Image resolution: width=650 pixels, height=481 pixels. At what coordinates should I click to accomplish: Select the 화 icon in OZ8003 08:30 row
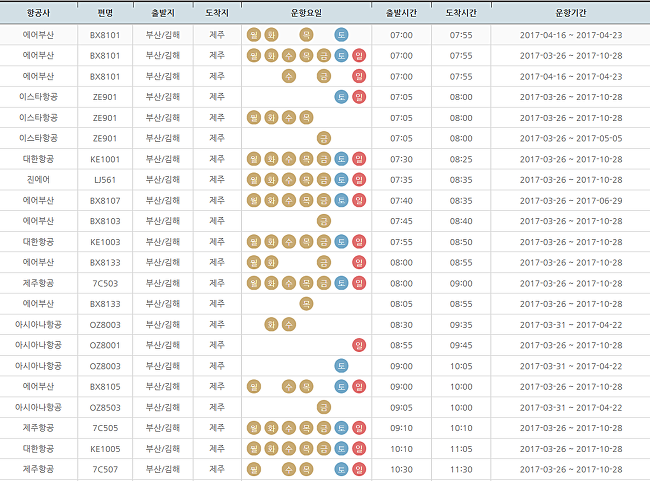click(x=271, y=324)
